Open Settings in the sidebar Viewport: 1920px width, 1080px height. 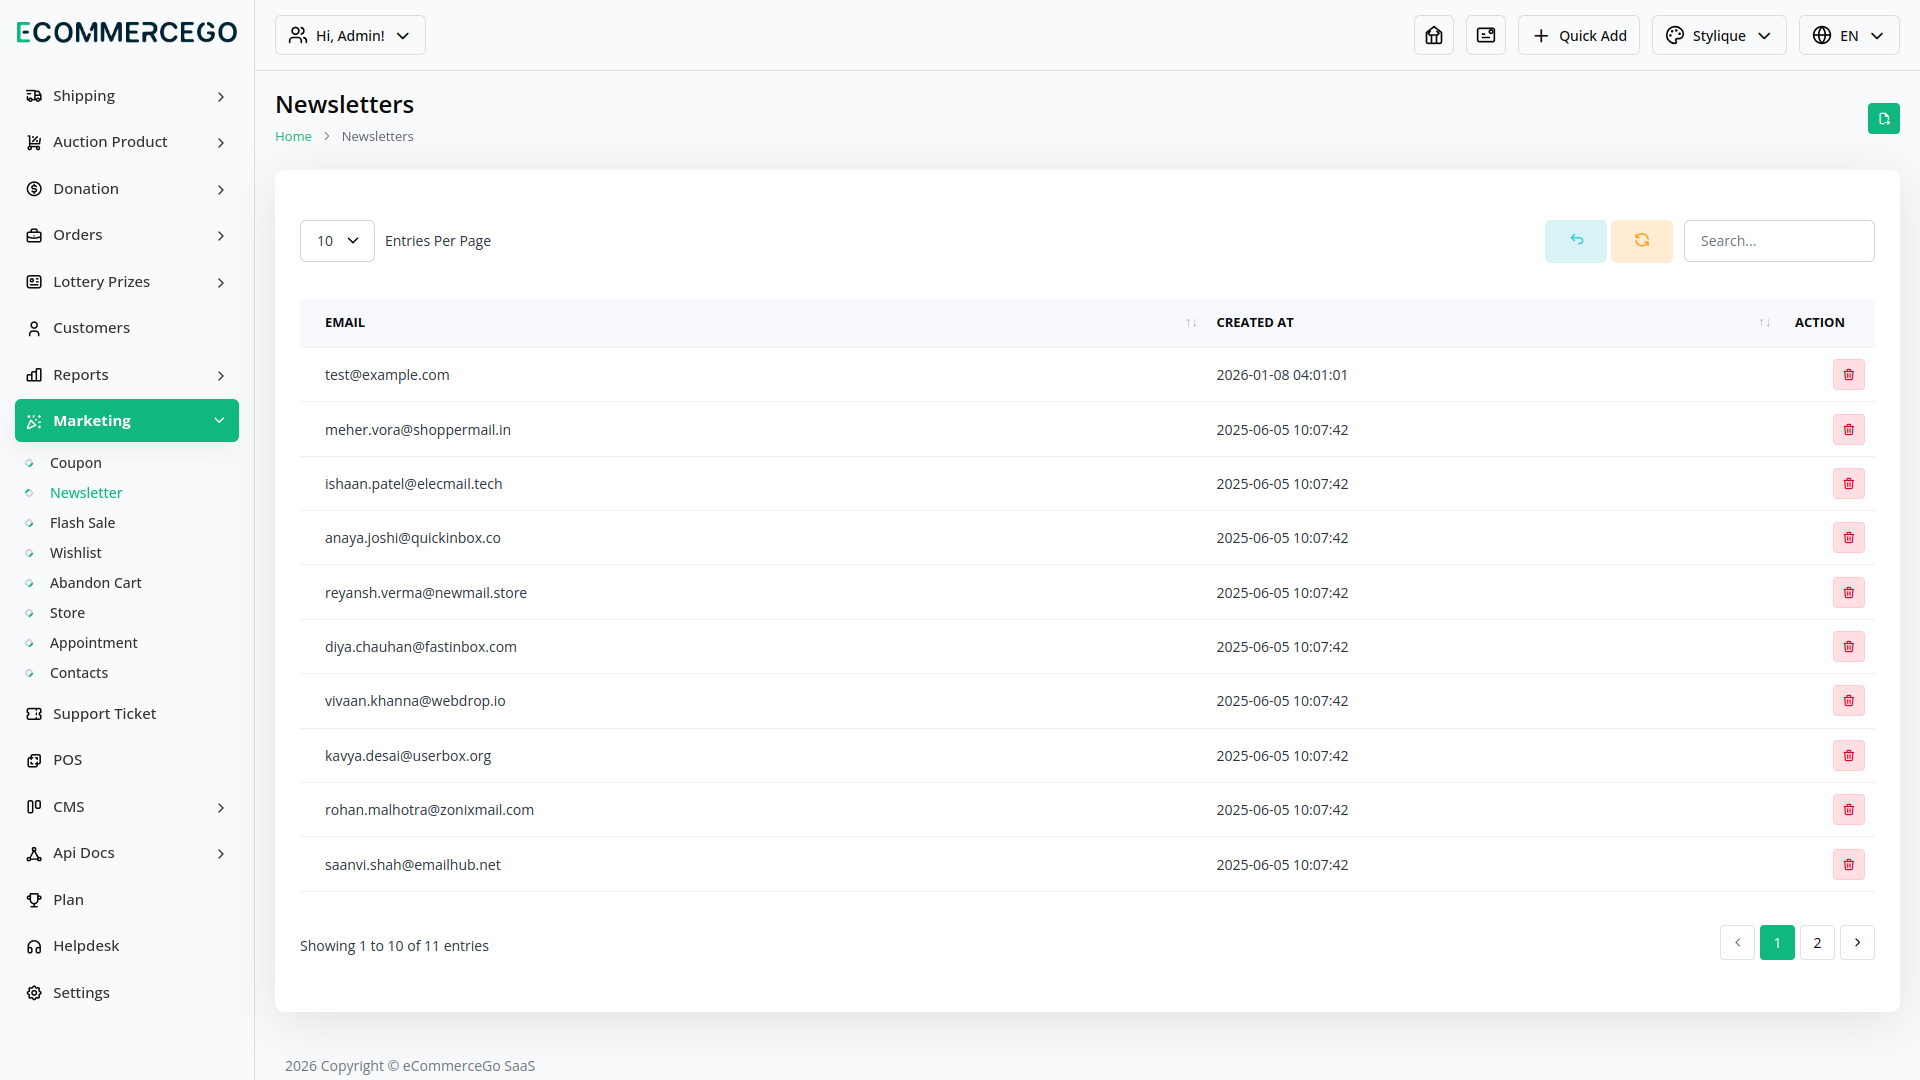coord(127,993)
